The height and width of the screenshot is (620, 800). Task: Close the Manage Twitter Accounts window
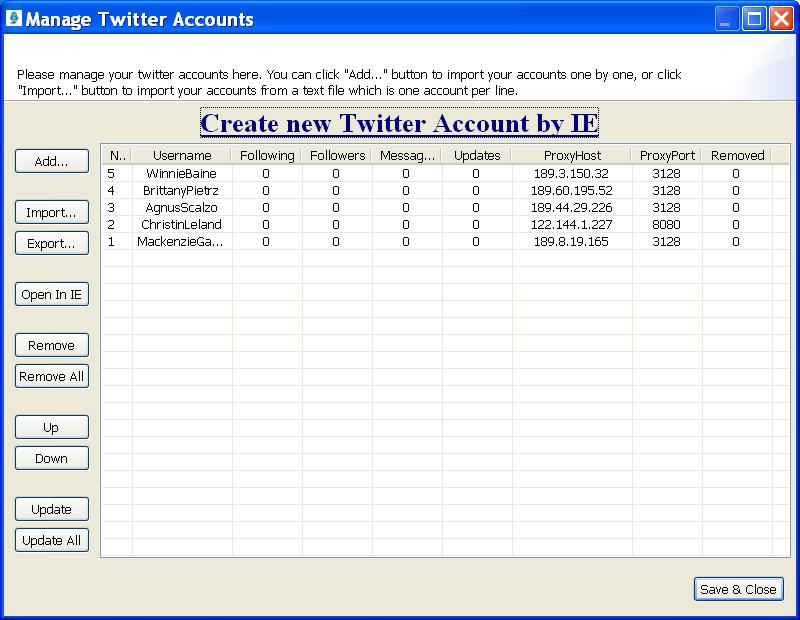[781, 19]
